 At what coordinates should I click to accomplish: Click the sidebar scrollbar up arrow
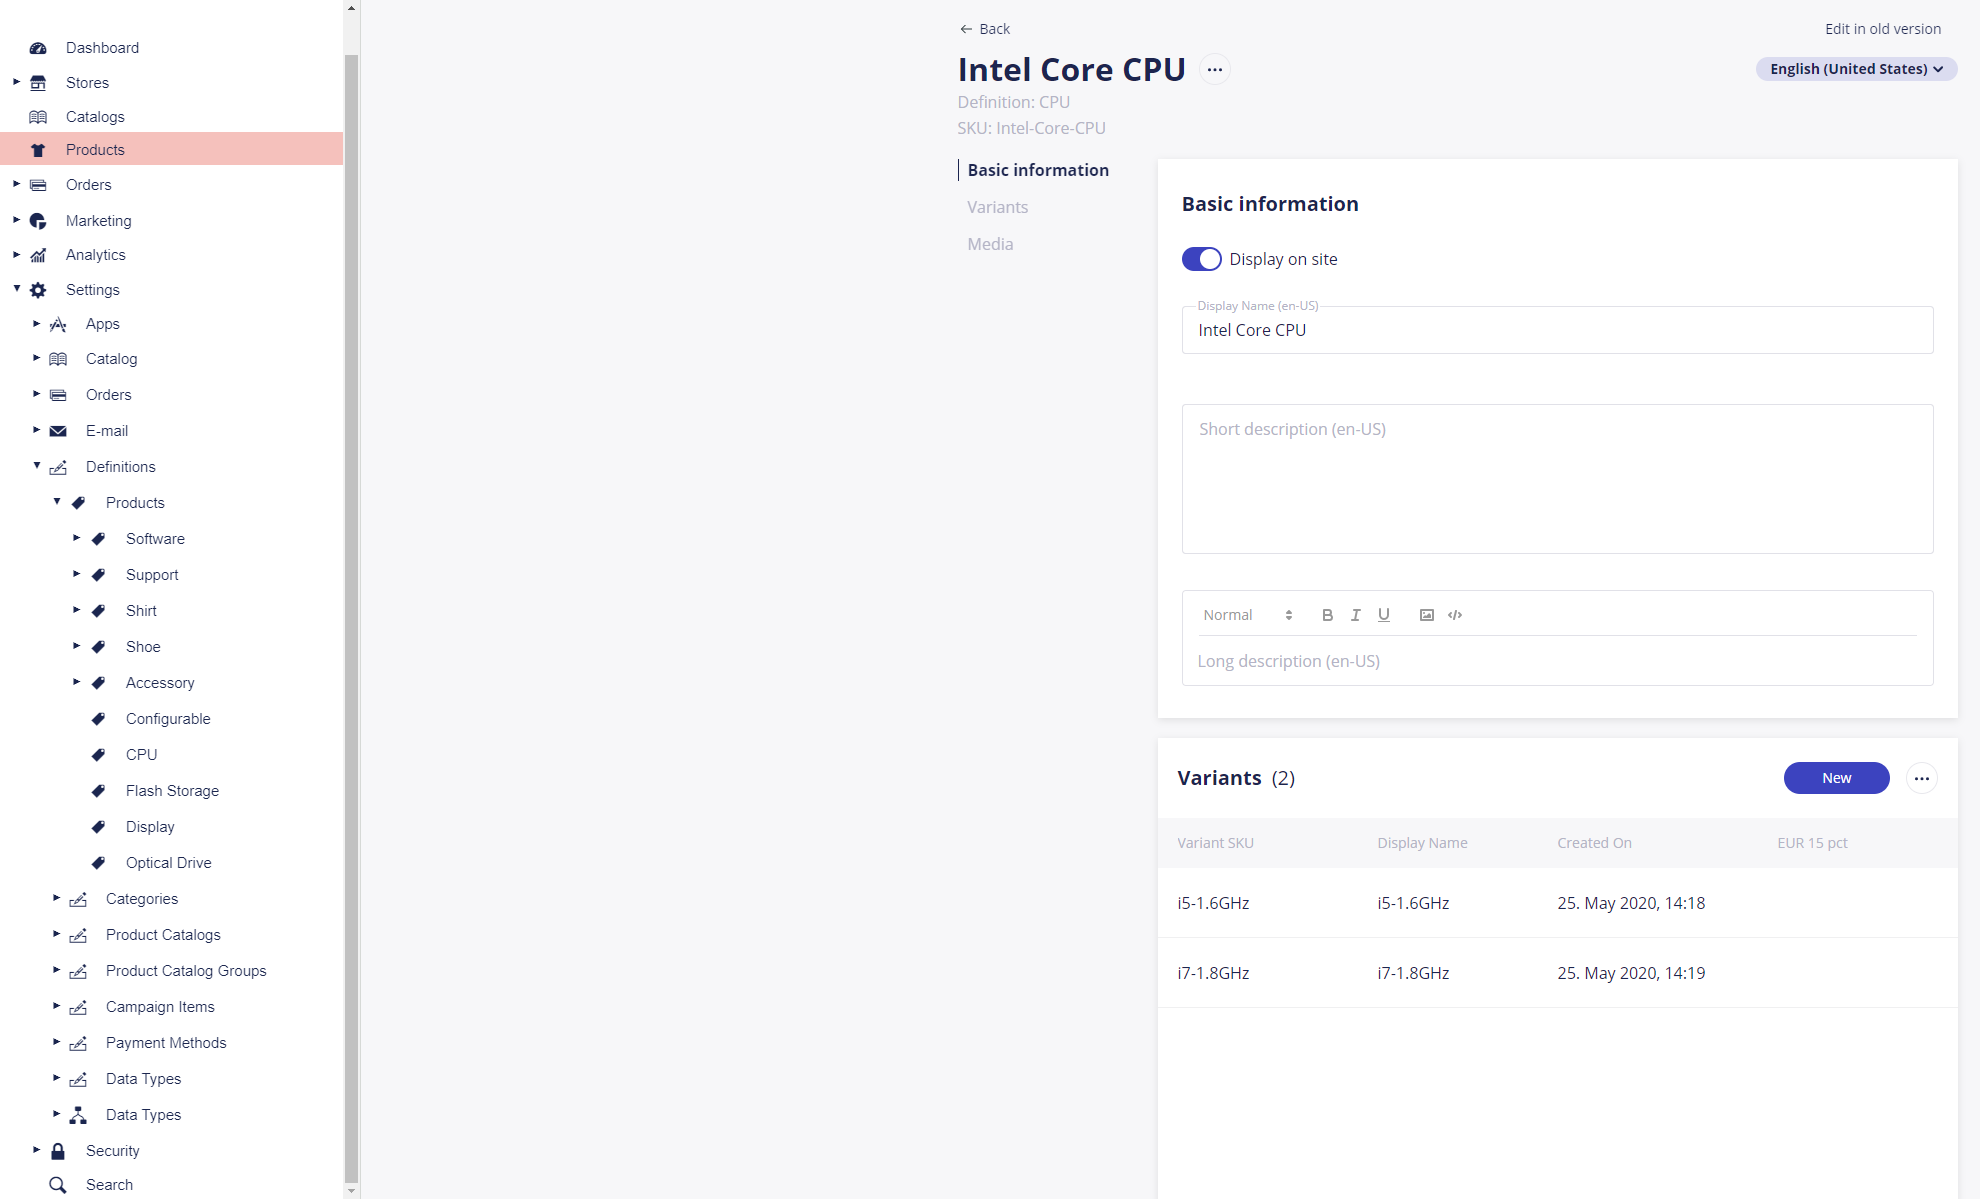pos(351,8)
